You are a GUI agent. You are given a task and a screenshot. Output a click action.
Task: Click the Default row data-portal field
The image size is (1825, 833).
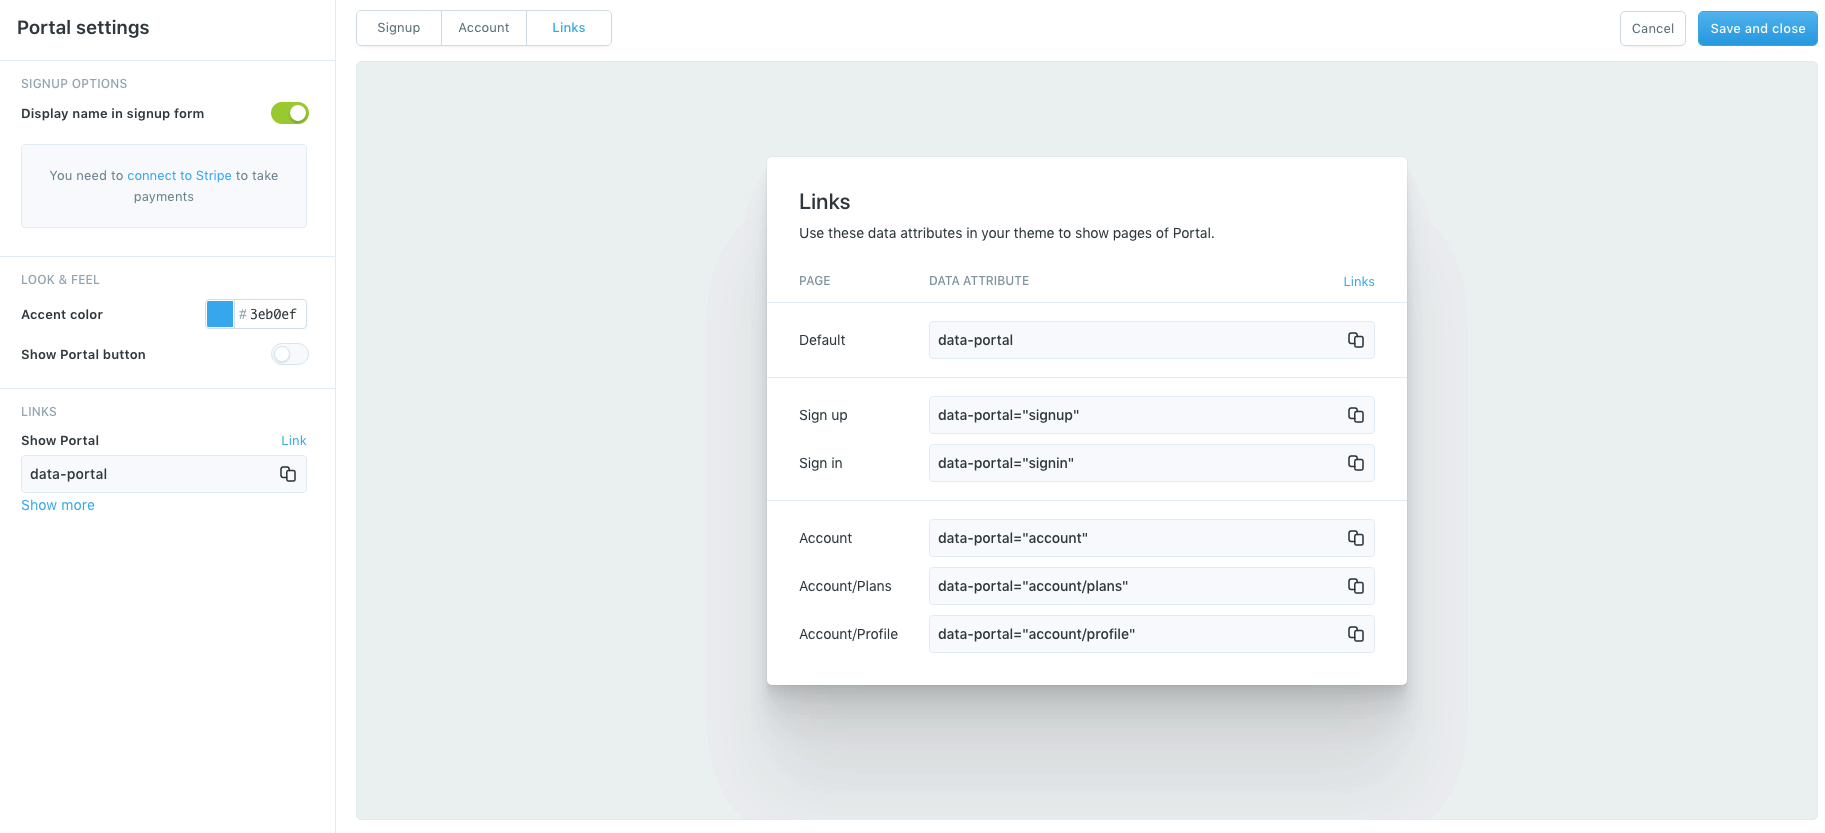tap(1151, 340)
